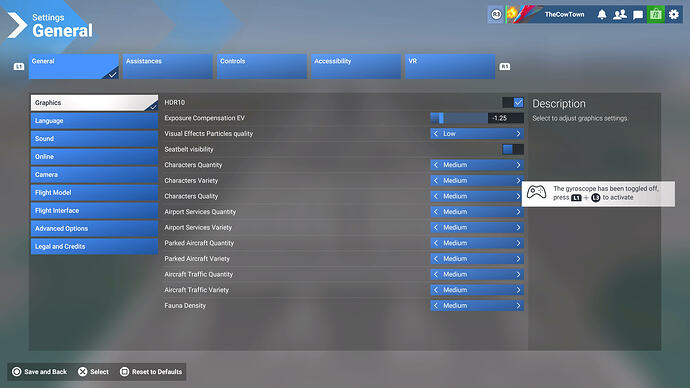Decrease Characters Variety with left arrow

pos(436,180)
